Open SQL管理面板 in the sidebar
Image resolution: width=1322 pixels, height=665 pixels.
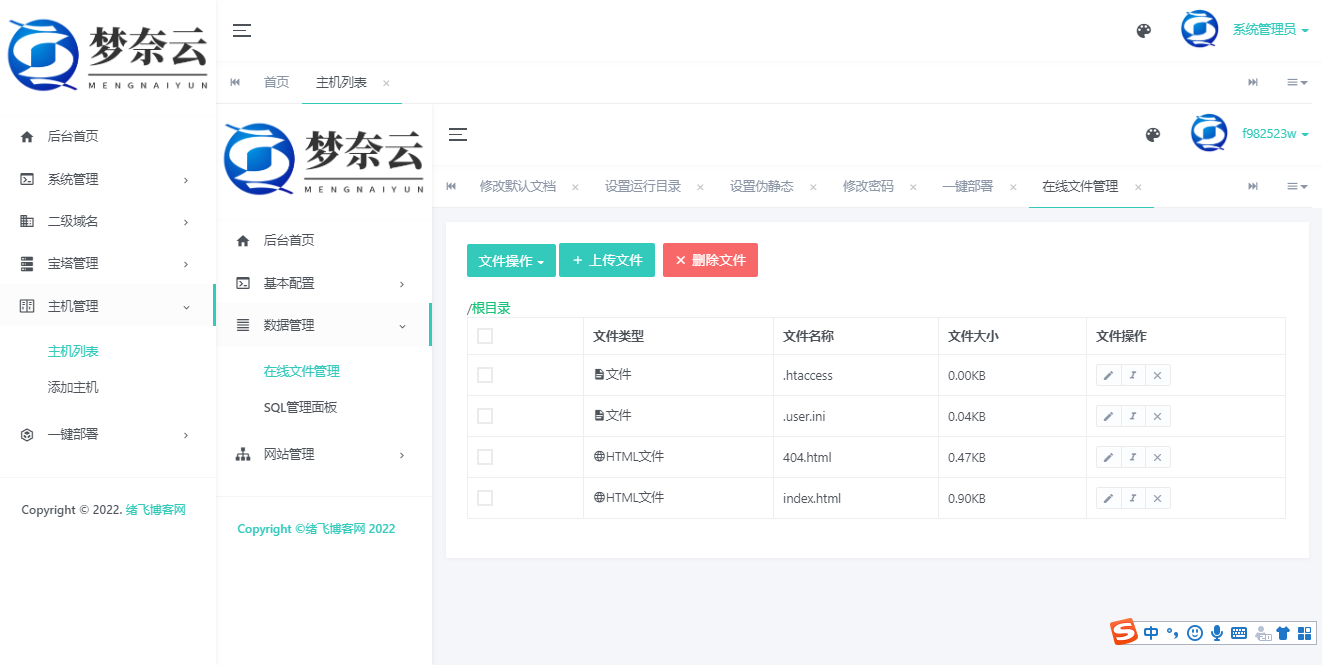click(300, 407)
